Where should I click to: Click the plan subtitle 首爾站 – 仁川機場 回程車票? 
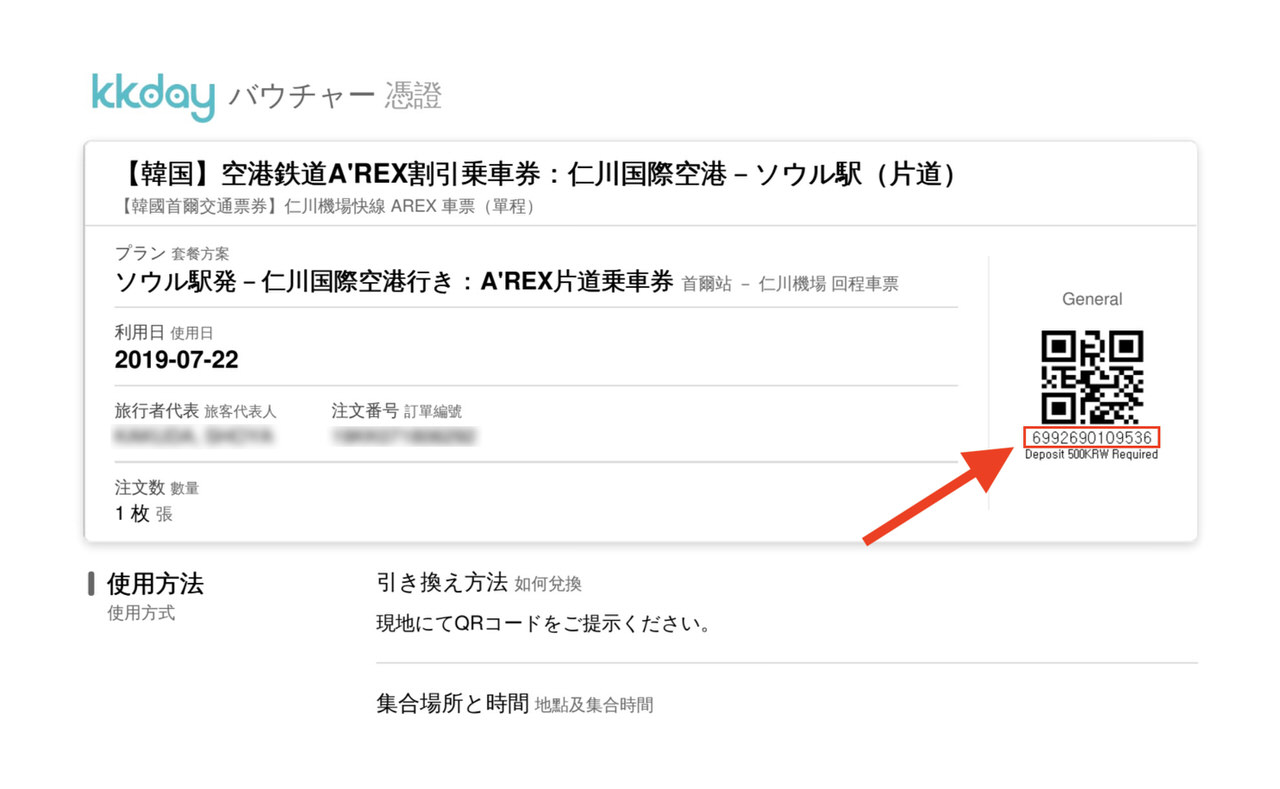790,284
